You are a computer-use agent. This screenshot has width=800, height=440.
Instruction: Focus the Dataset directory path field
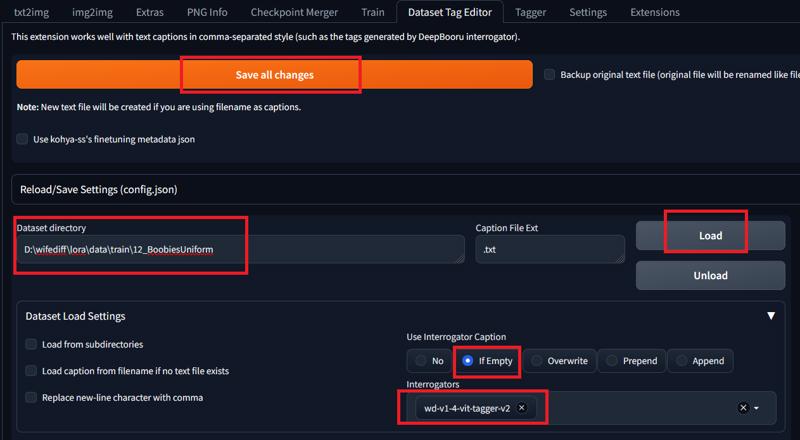[240, 249]
